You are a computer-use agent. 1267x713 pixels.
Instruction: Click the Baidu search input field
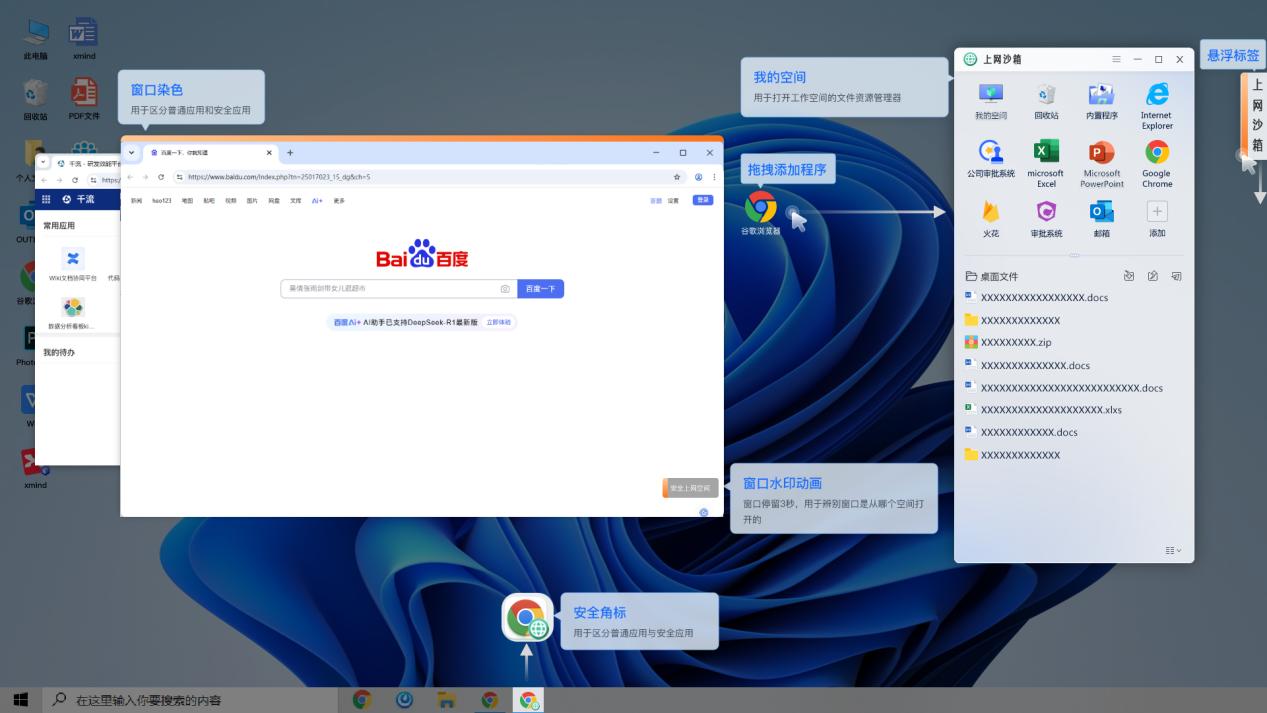(x=390, y=289)
